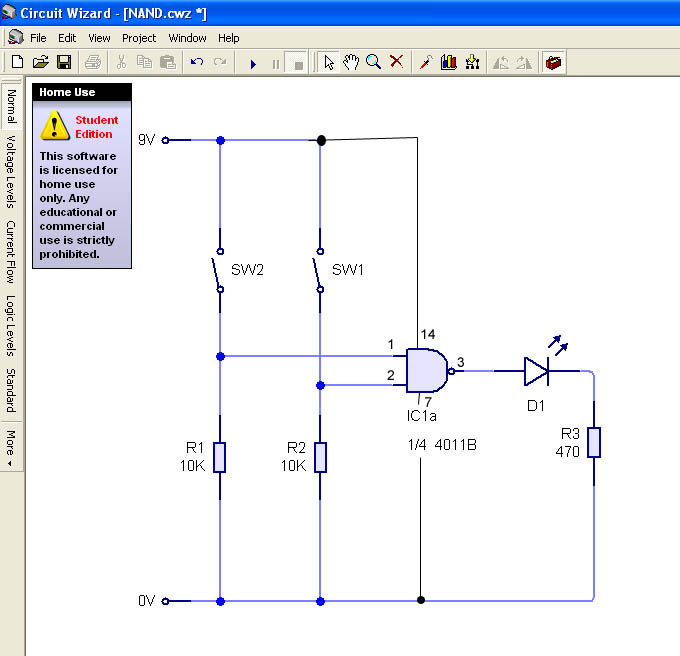Select resistor R3 470

(594, 442)
